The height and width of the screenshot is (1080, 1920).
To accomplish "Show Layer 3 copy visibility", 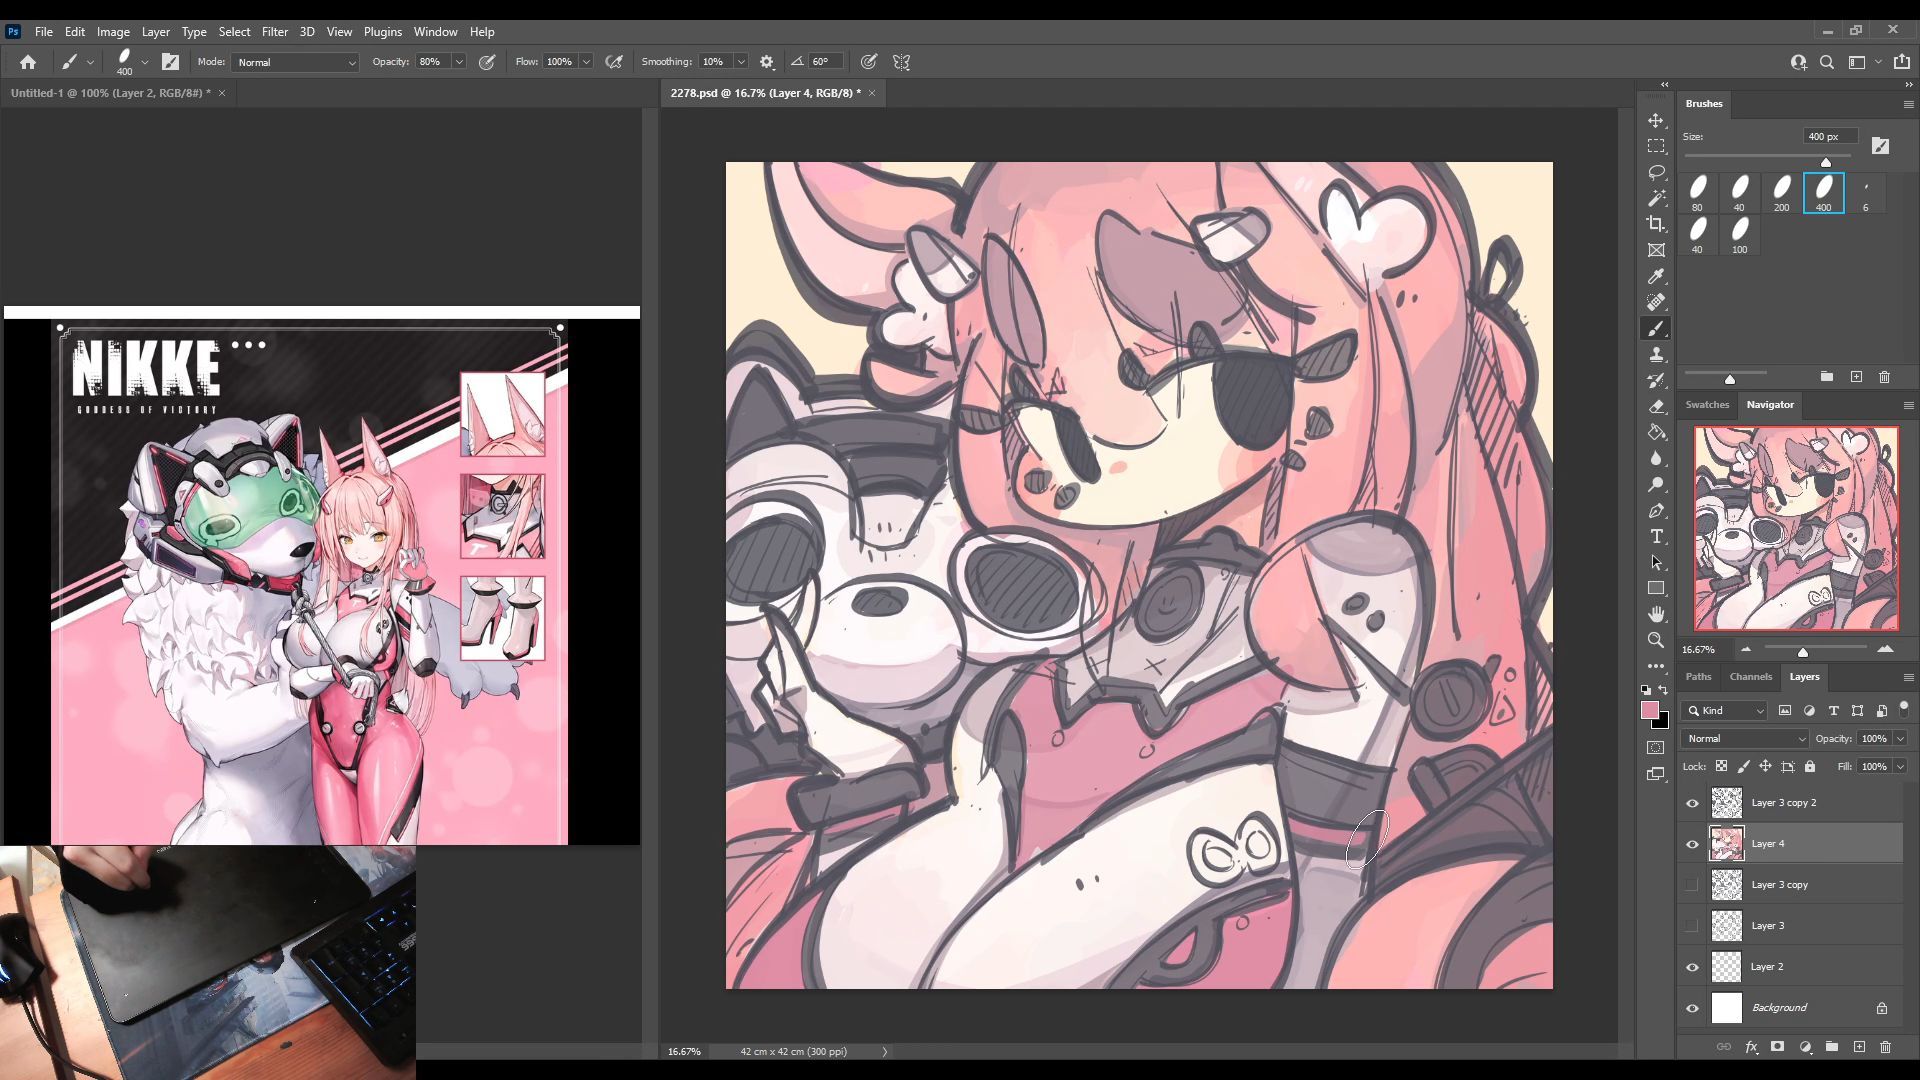I will click(1692, 885).
